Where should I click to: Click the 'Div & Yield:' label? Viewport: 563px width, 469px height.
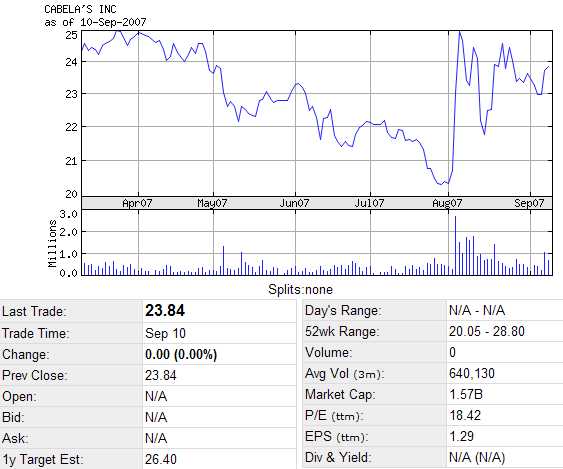[x=338, y=458]
